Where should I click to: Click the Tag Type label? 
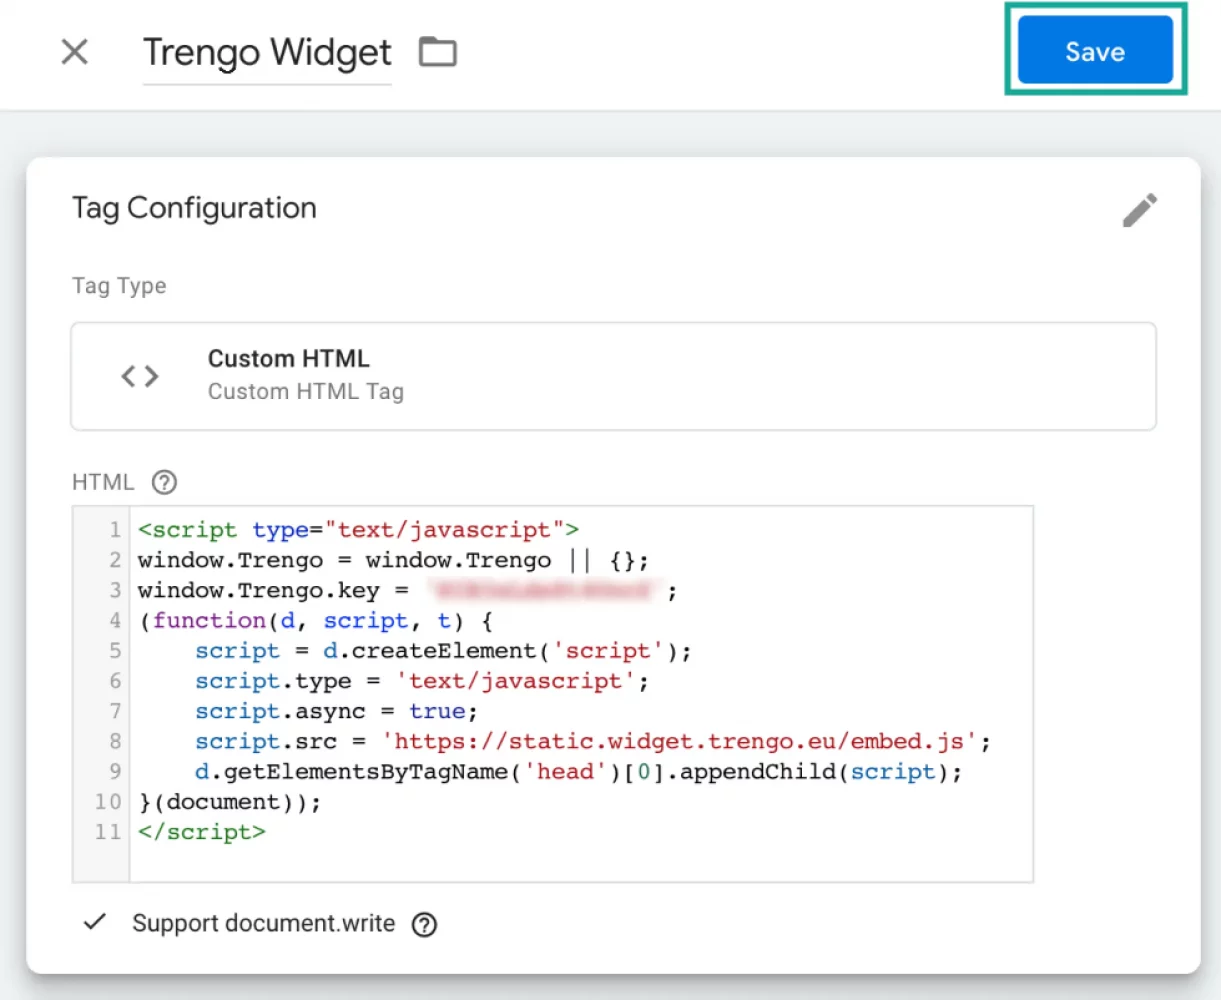119,286
